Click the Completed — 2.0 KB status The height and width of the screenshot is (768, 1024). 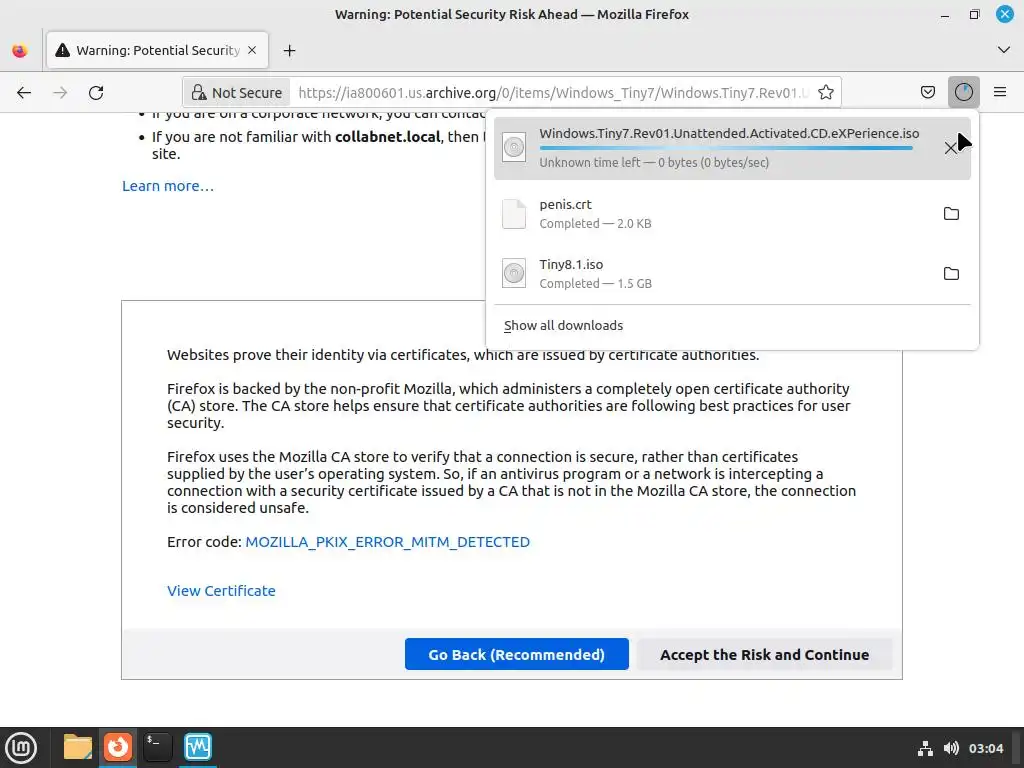[x=596, y=223]
